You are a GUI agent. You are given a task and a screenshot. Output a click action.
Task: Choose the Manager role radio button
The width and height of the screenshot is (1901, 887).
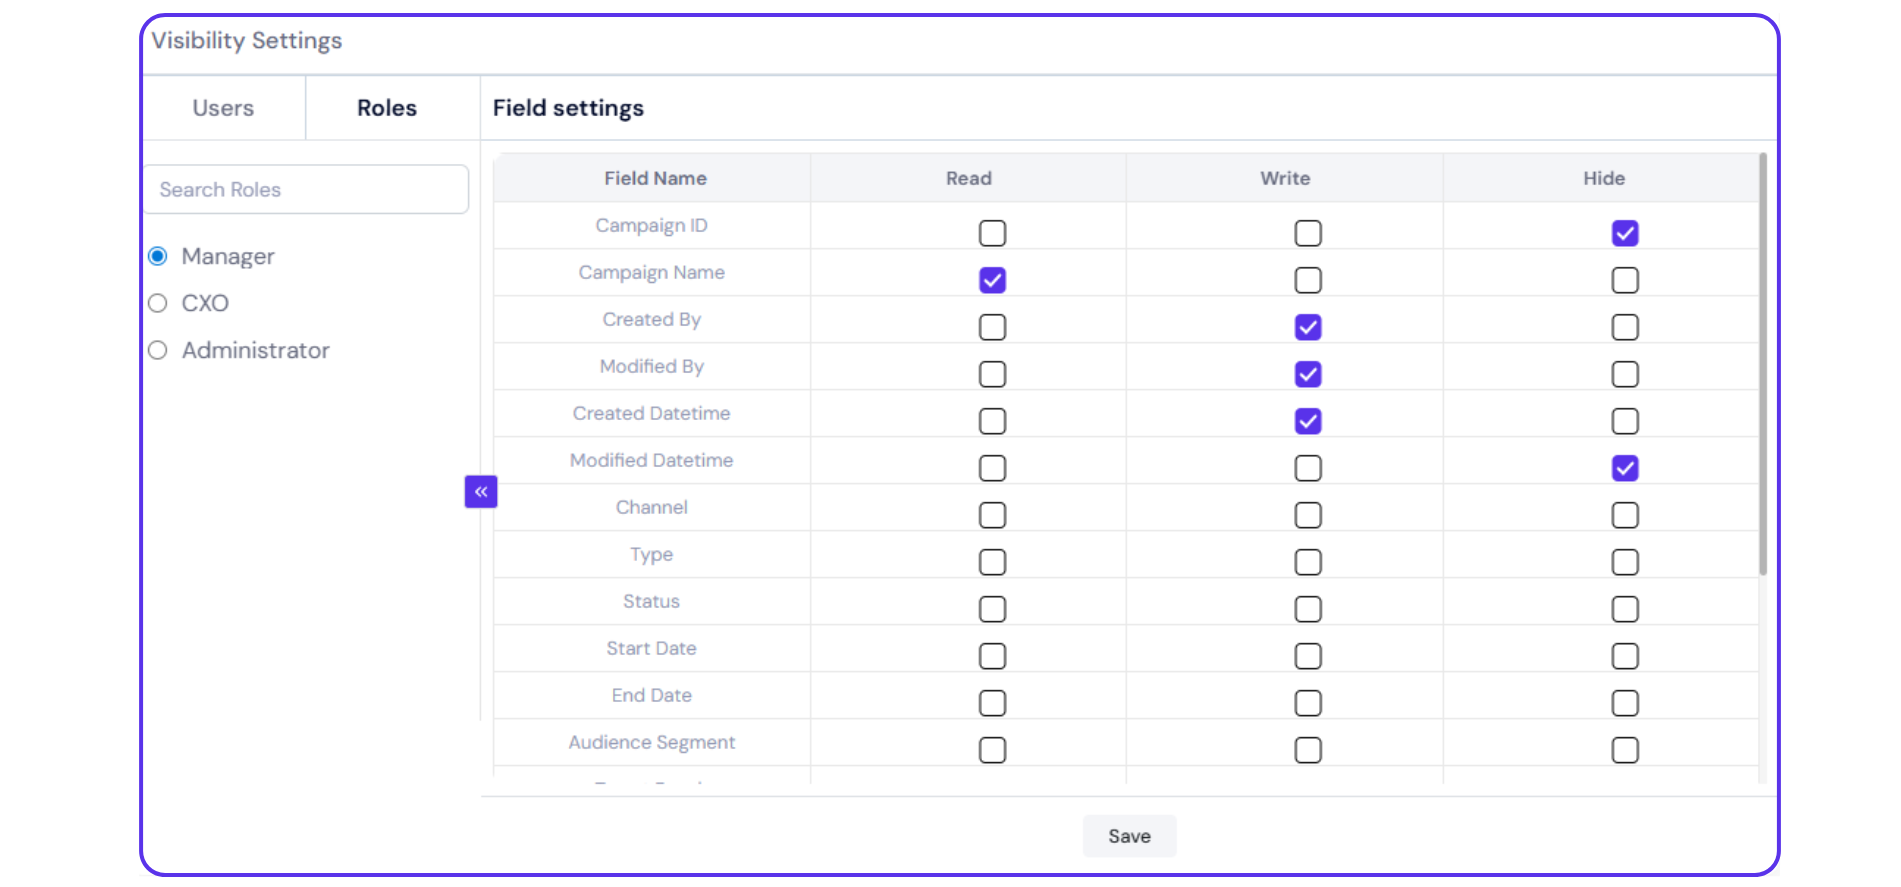[158, 256]
